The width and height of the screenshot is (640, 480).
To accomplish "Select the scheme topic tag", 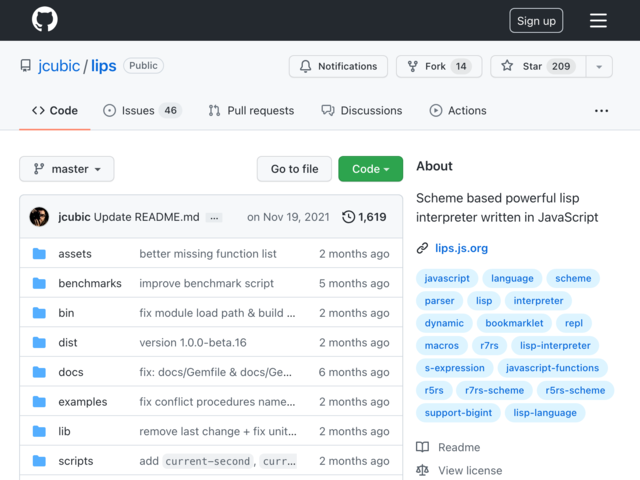I will click(x=573, y=278).
